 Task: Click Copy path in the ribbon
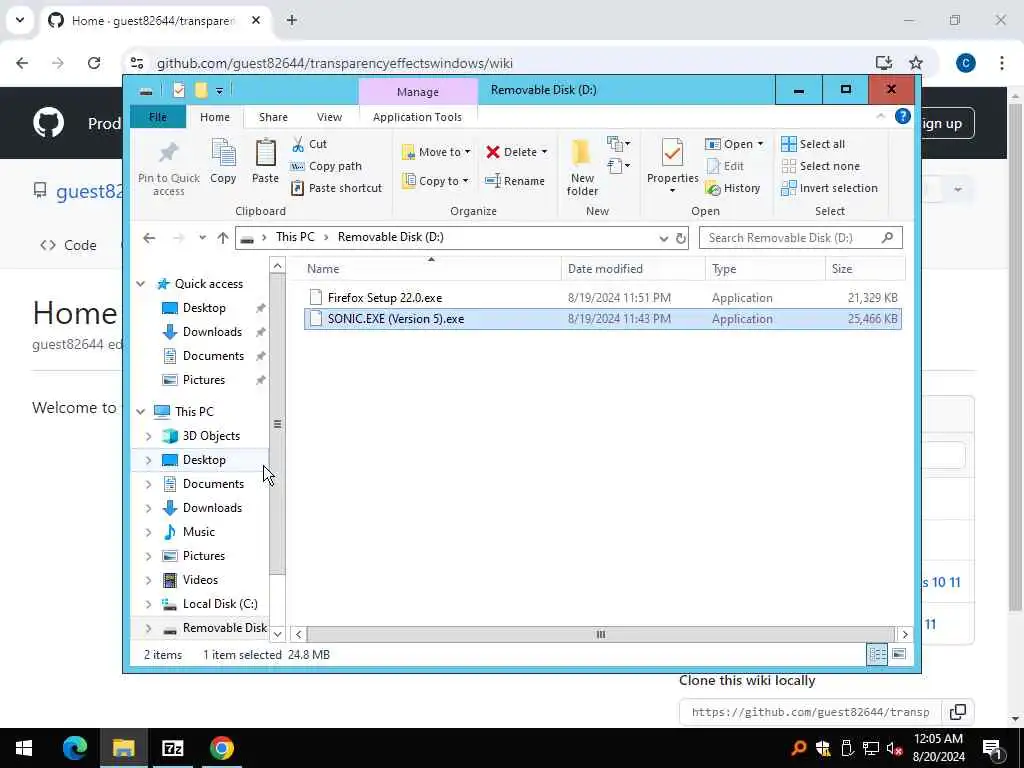[326, 166]
